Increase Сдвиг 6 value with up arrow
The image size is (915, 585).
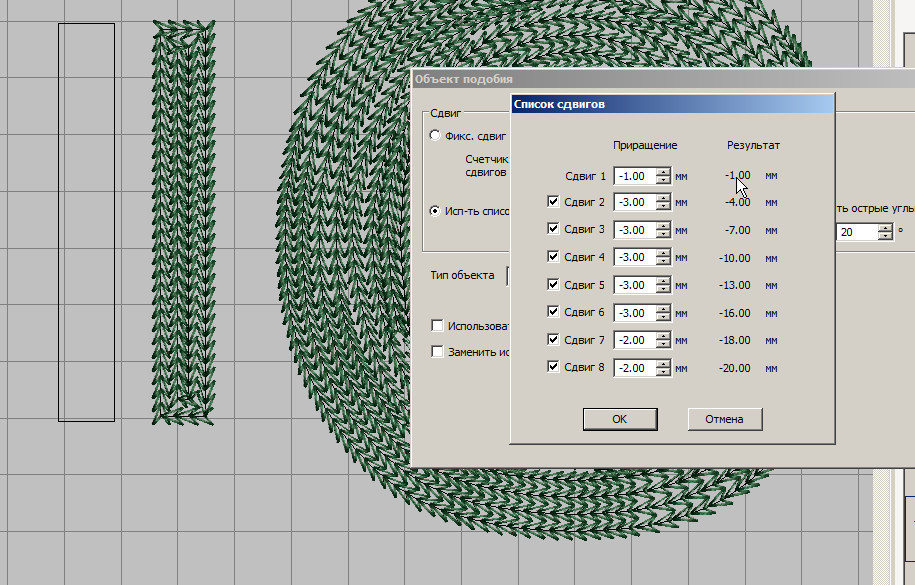664,309
